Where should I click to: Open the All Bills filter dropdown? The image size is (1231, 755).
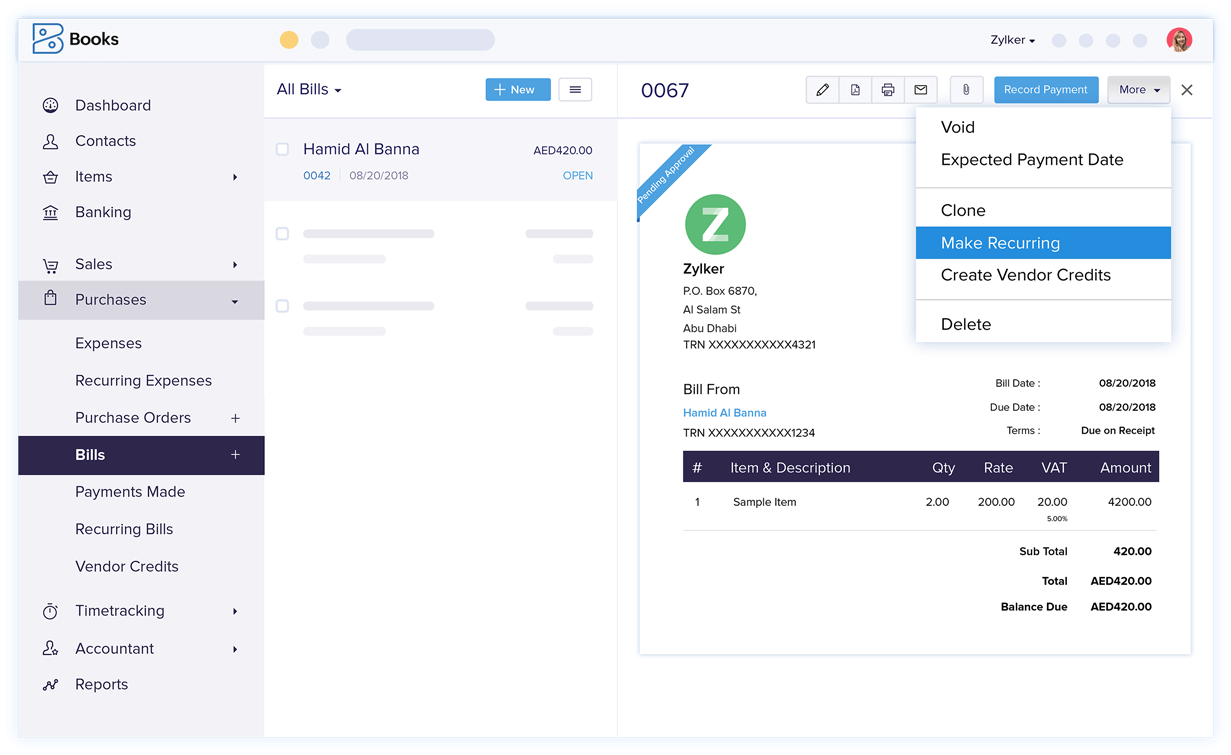pyautogui.click(x=309, y=90)
